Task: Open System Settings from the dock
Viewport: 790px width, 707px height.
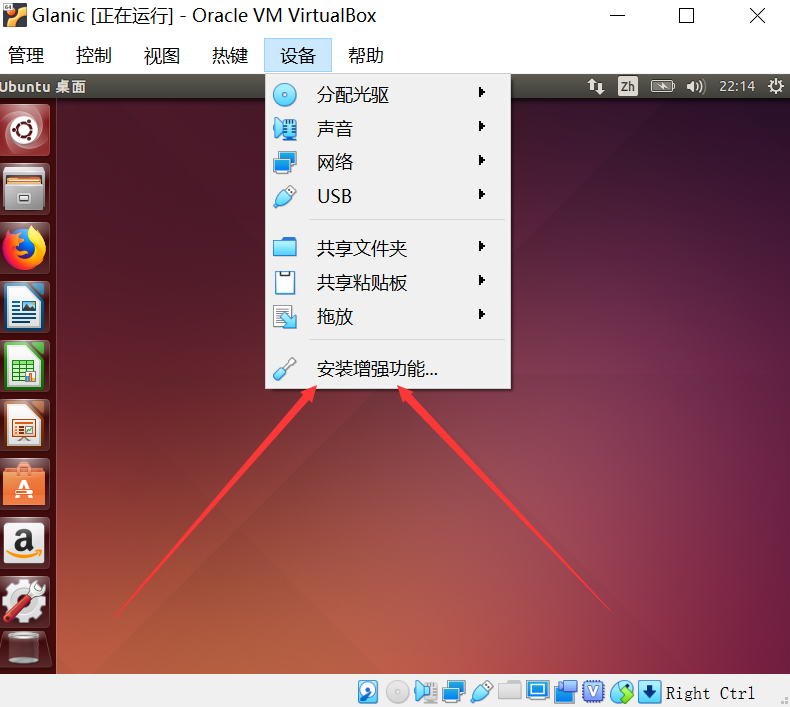Action: click(24, 602)
